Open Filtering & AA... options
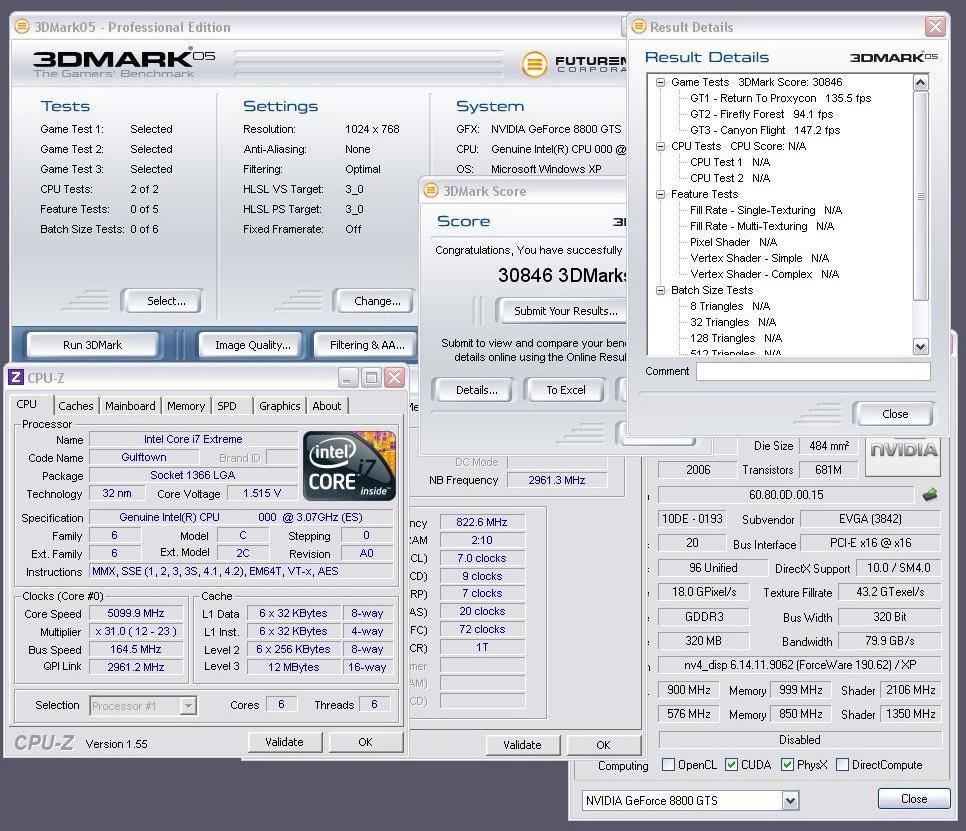This screenshot has height=831, width=966. [x=367, y=345]
